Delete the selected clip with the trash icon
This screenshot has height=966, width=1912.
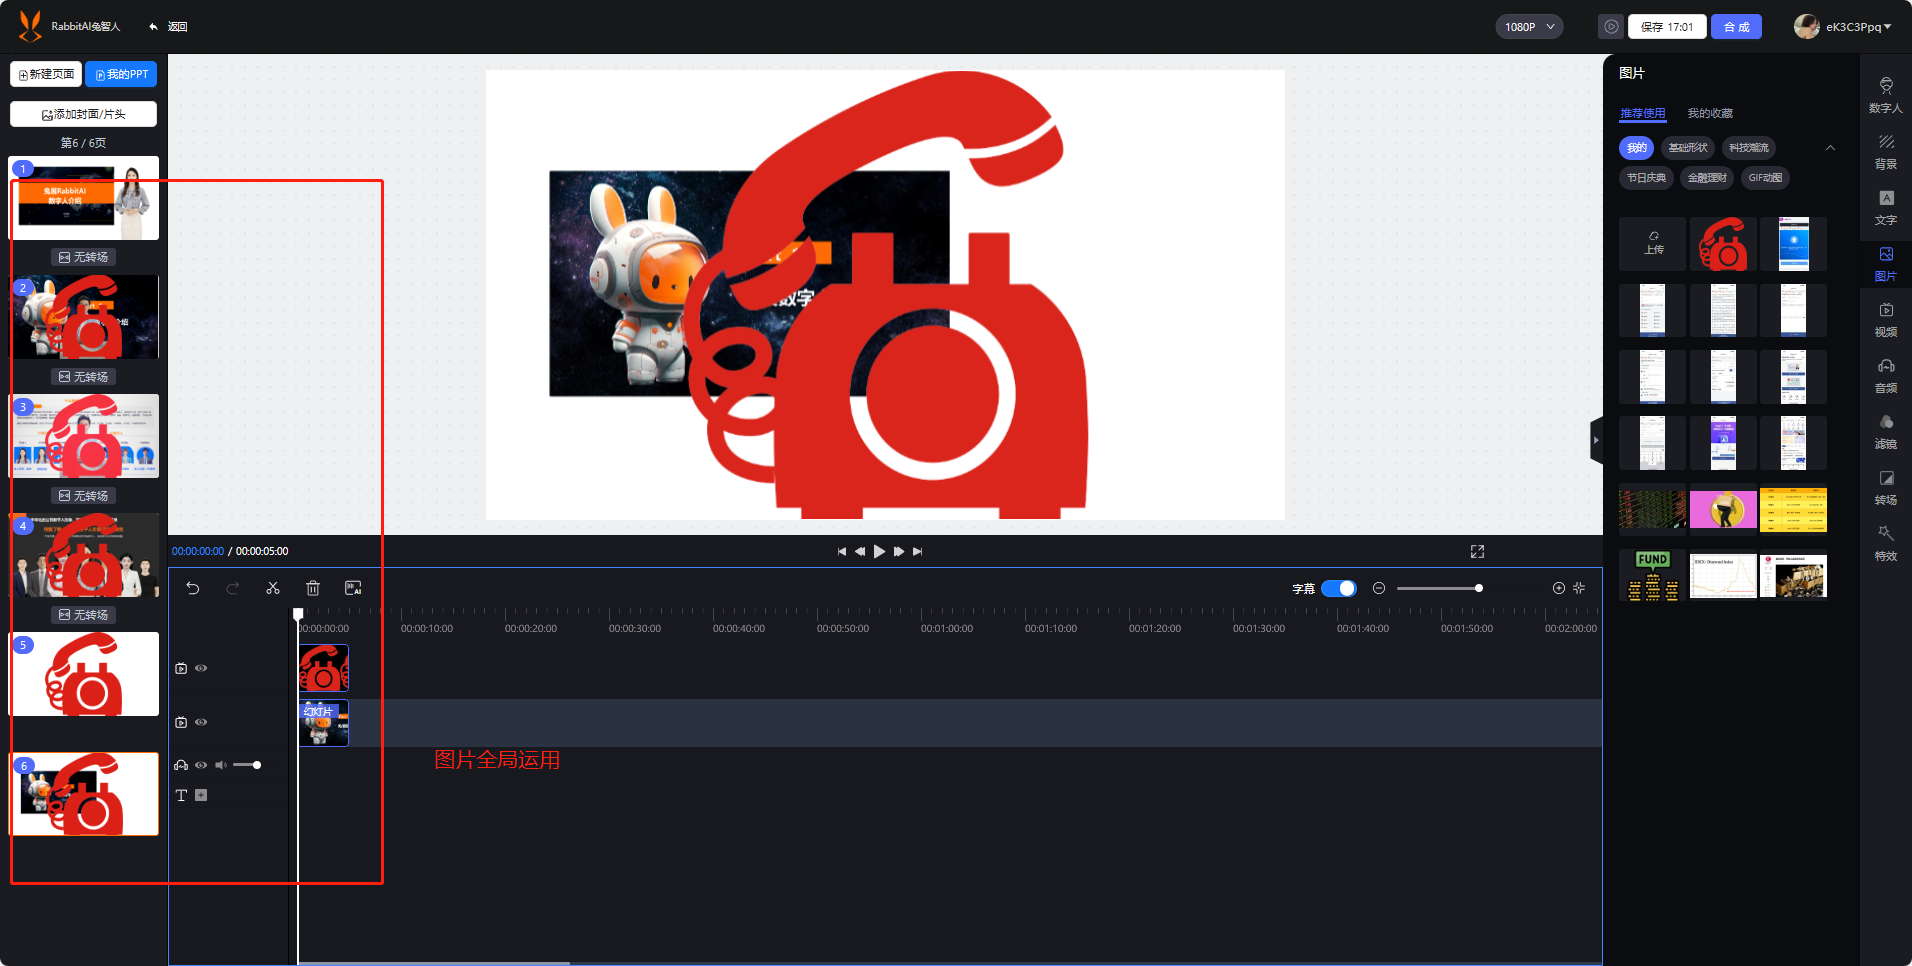tap(313, 588)
